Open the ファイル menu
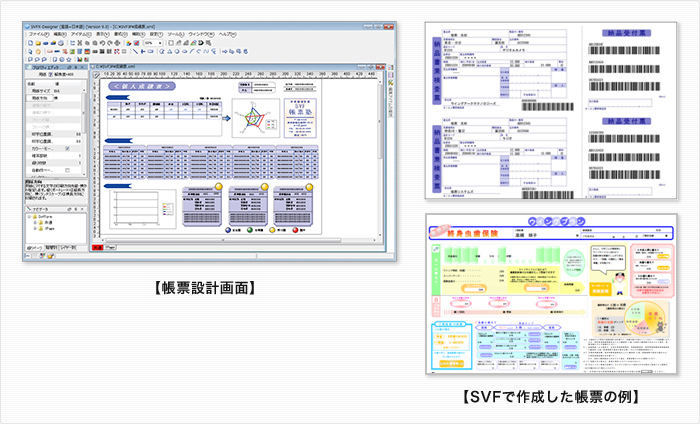Screen dimensions: 700x424 click(38, 34)
